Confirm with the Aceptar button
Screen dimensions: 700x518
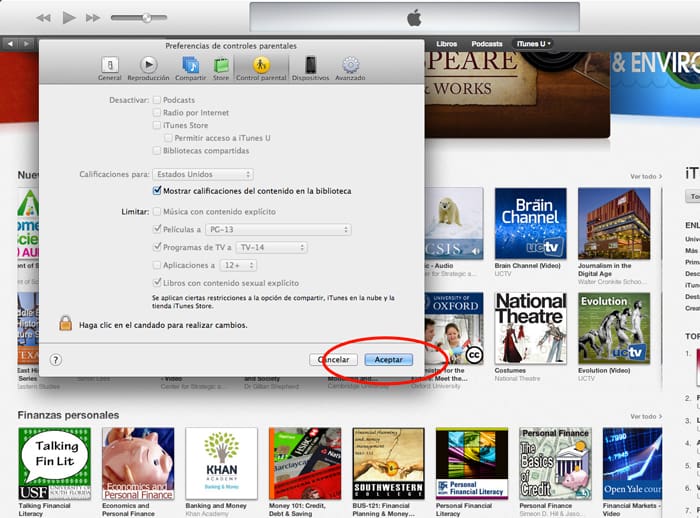coord(388,359)
